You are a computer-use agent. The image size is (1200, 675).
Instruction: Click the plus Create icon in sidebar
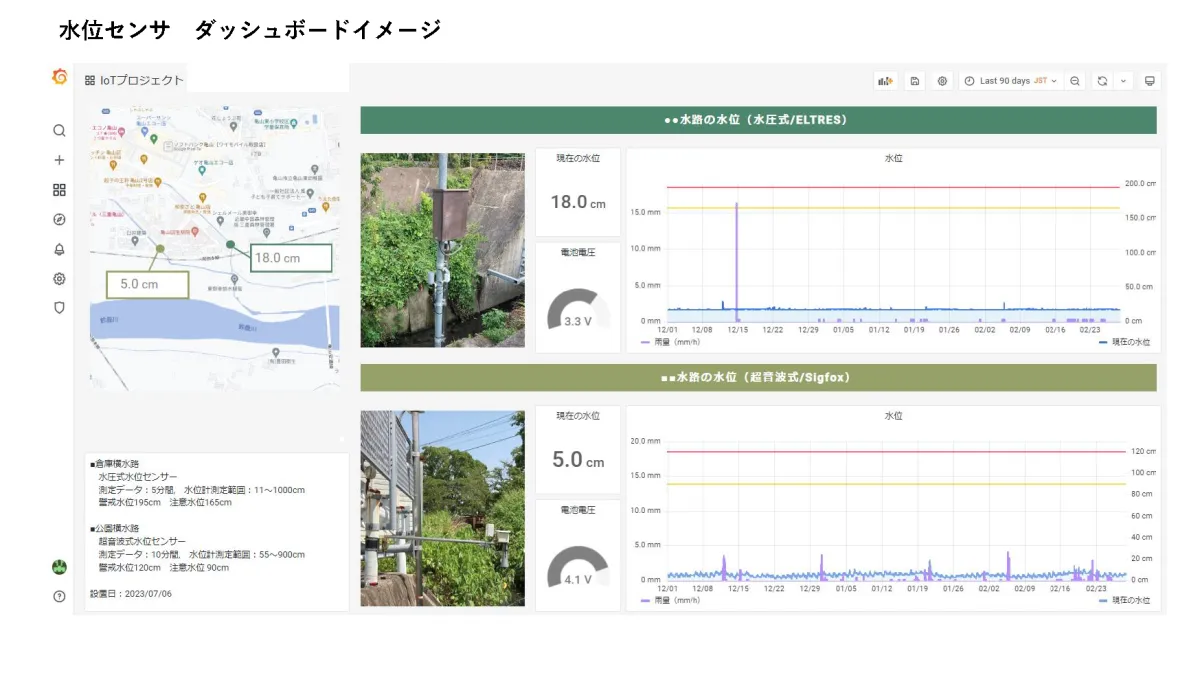point(59,160)
